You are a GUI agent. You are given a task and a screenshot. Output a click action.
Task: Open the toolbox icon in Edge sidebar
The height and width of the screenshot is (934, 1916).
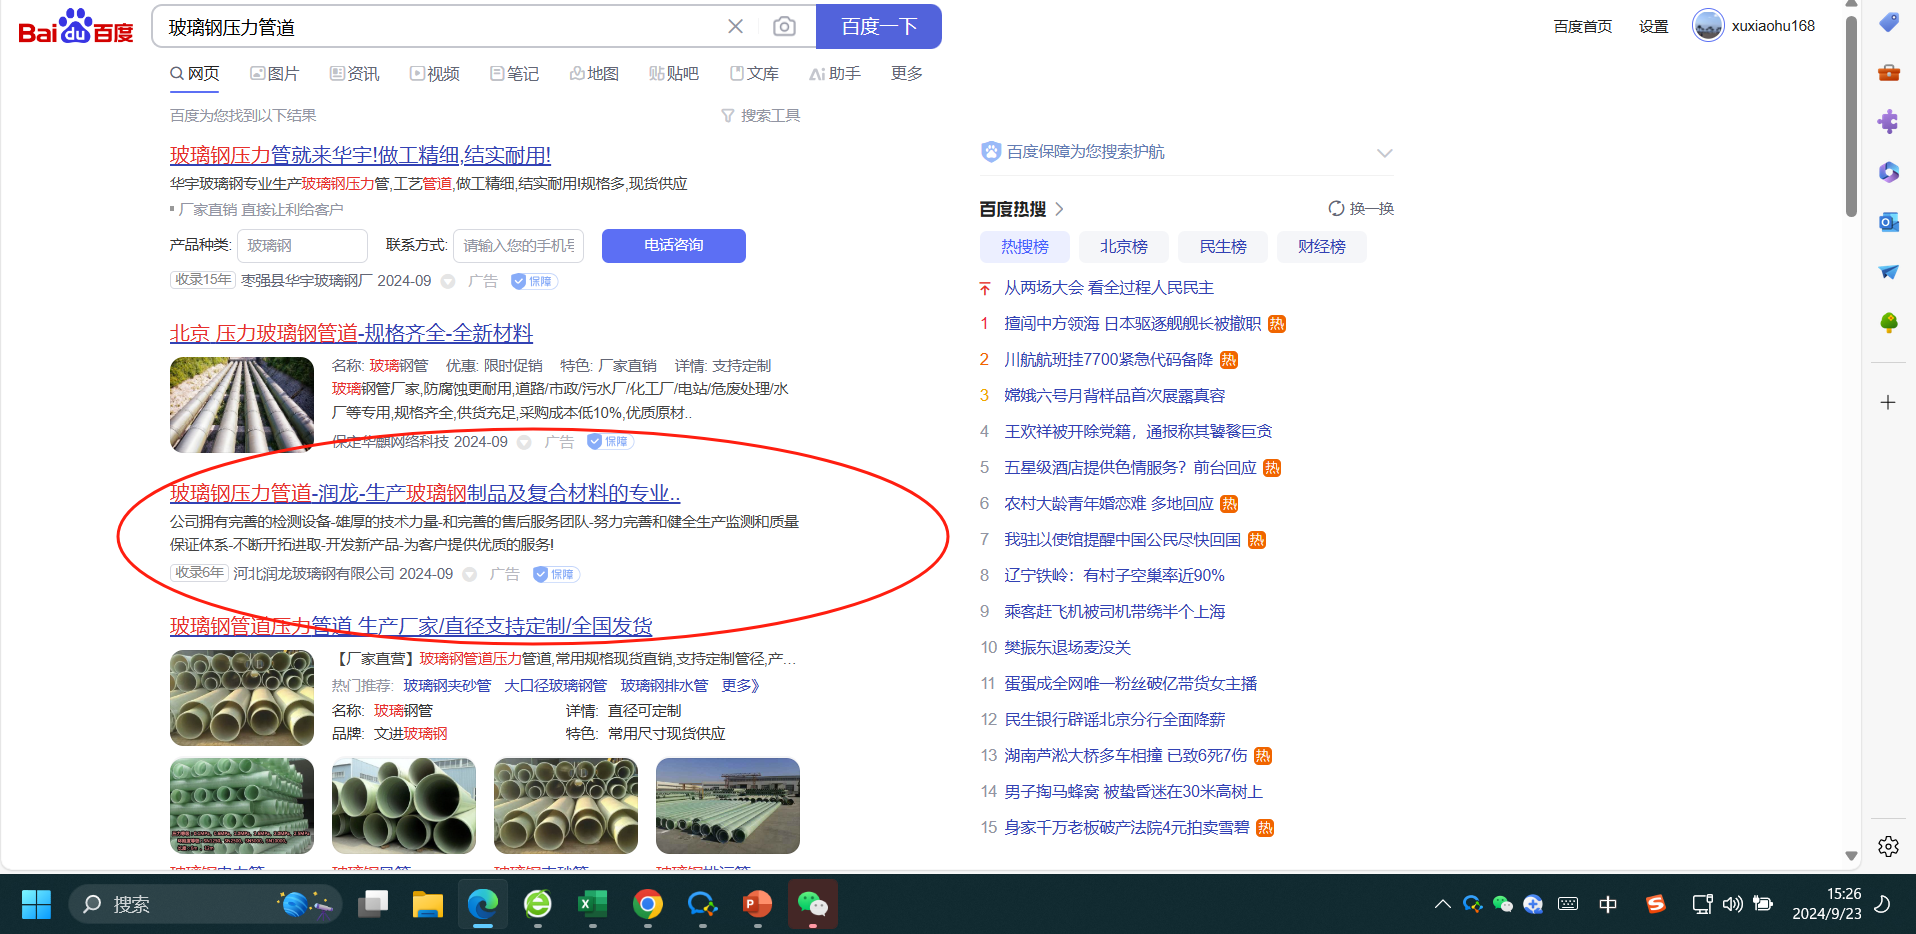(x=1888, y=72)
